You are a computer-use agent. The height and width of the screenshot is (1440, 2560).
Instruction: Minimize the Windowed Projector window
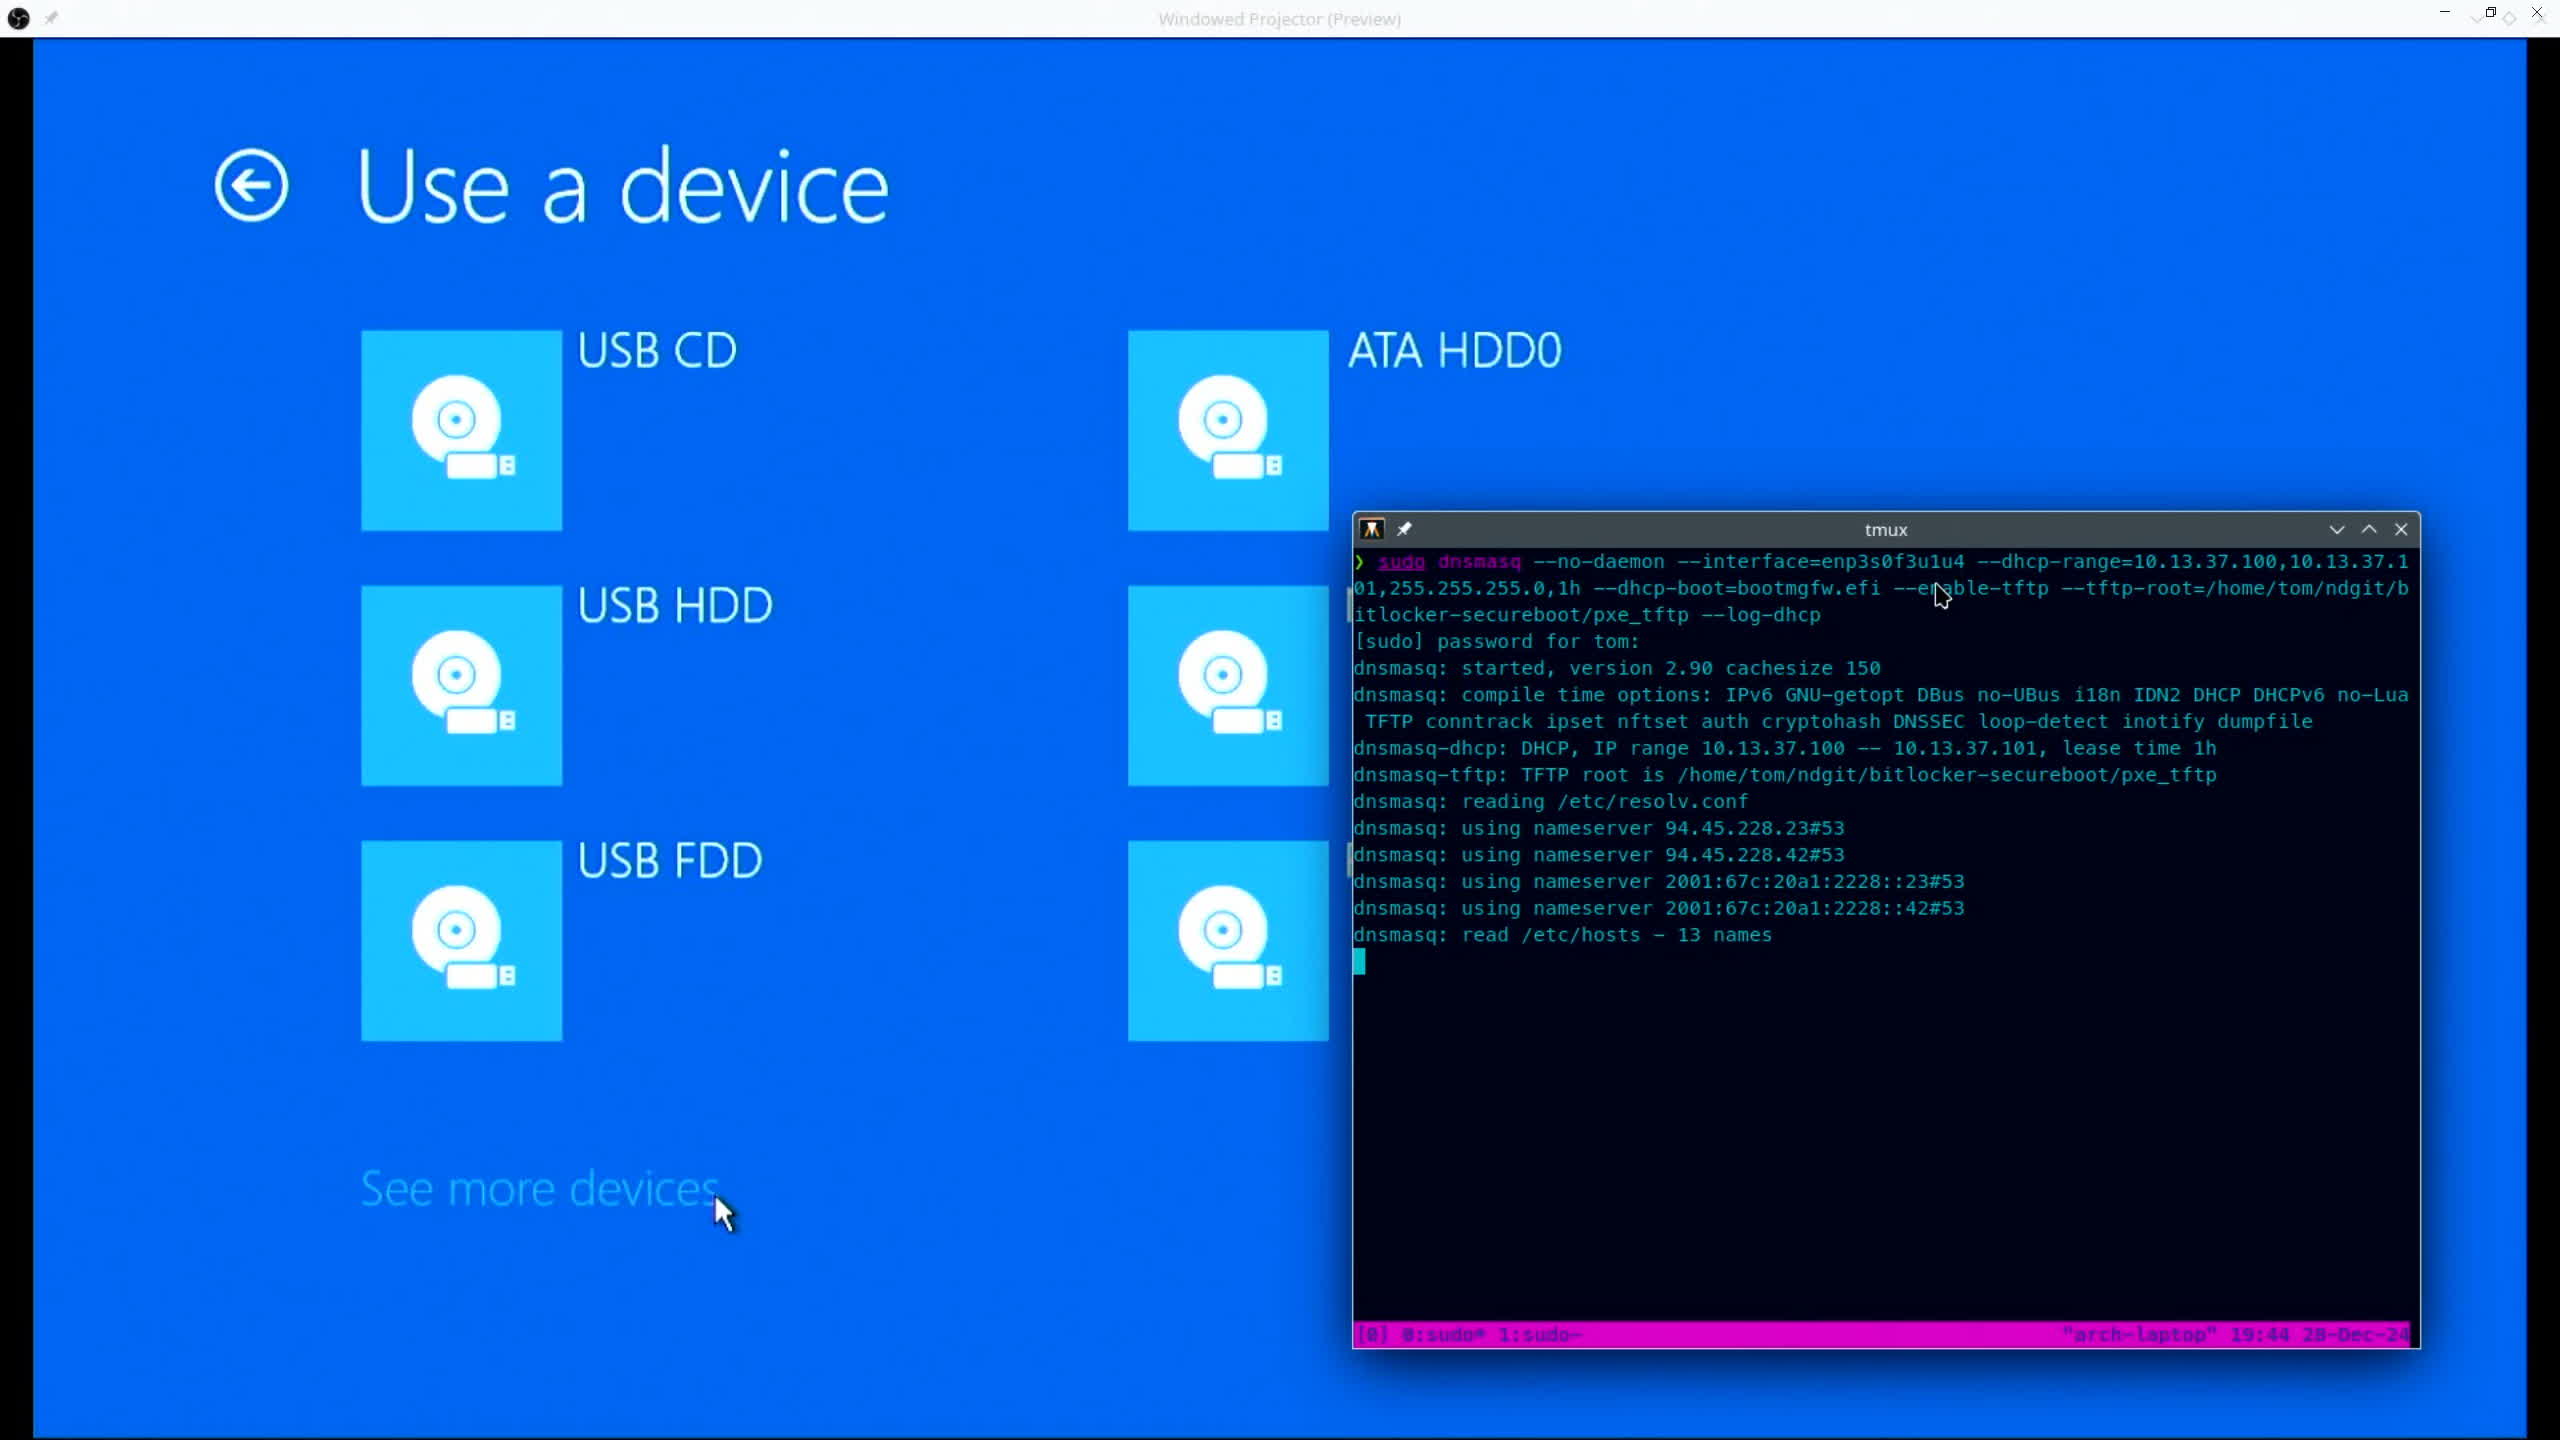tap(2445, 13)
